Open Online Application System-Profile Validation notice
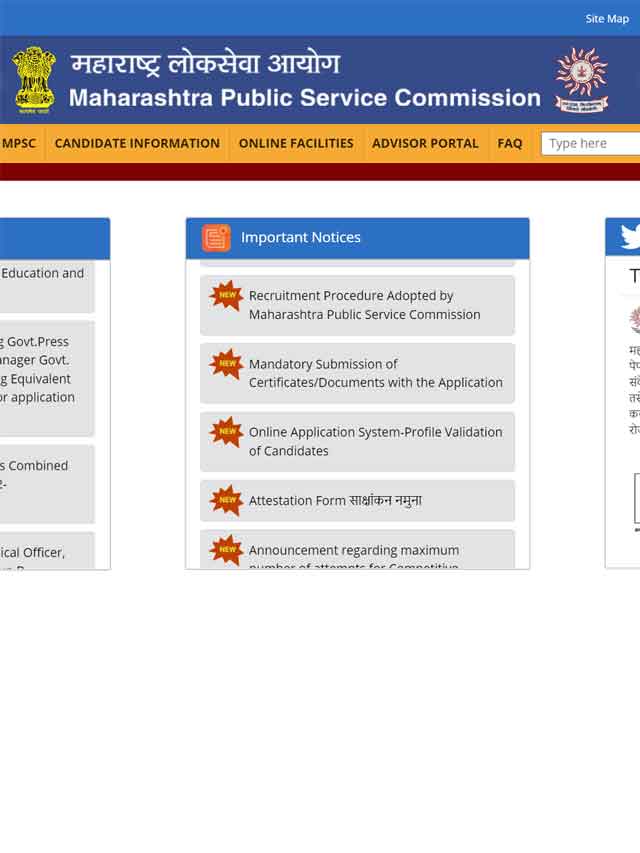The image size is (640, 853). (x=376, y=441)
